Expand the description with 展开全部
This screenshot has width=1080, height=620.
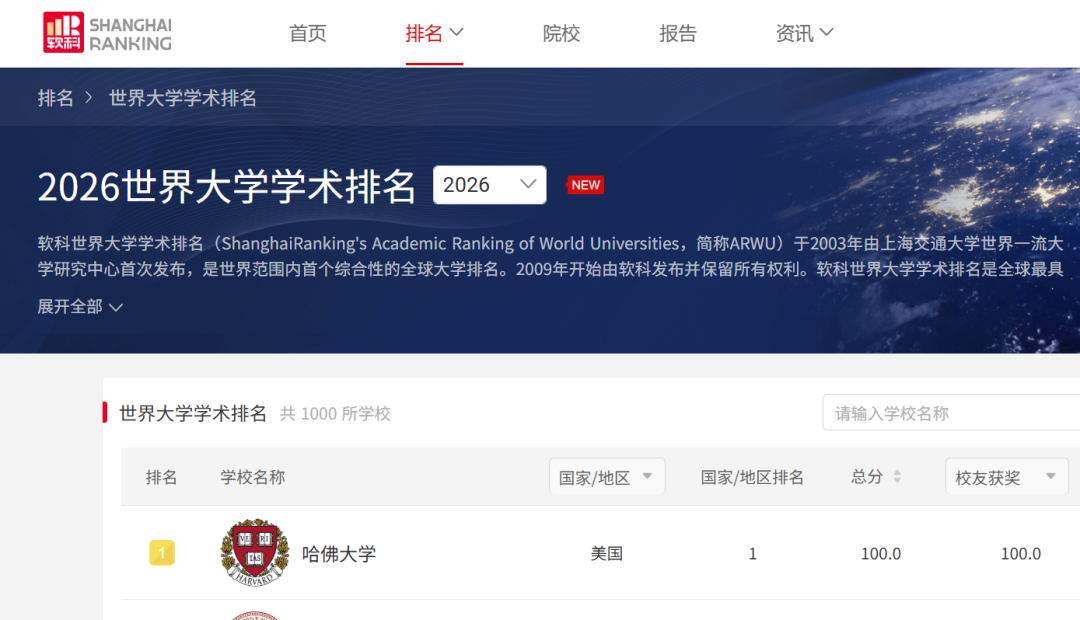click(80, 307)
